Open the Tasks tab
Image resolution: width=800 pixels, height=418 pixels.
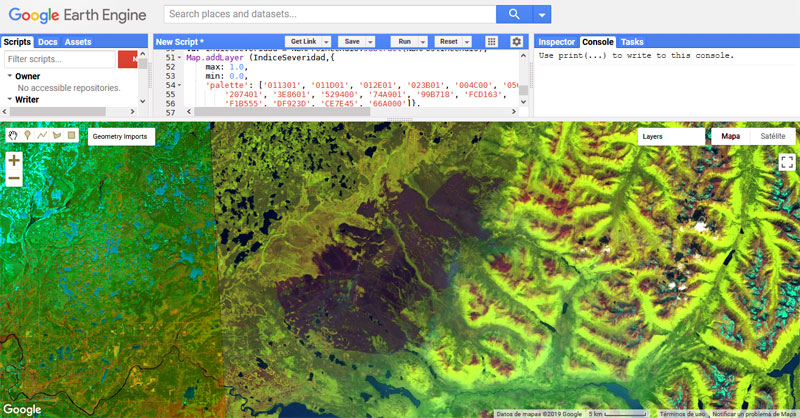632,42
